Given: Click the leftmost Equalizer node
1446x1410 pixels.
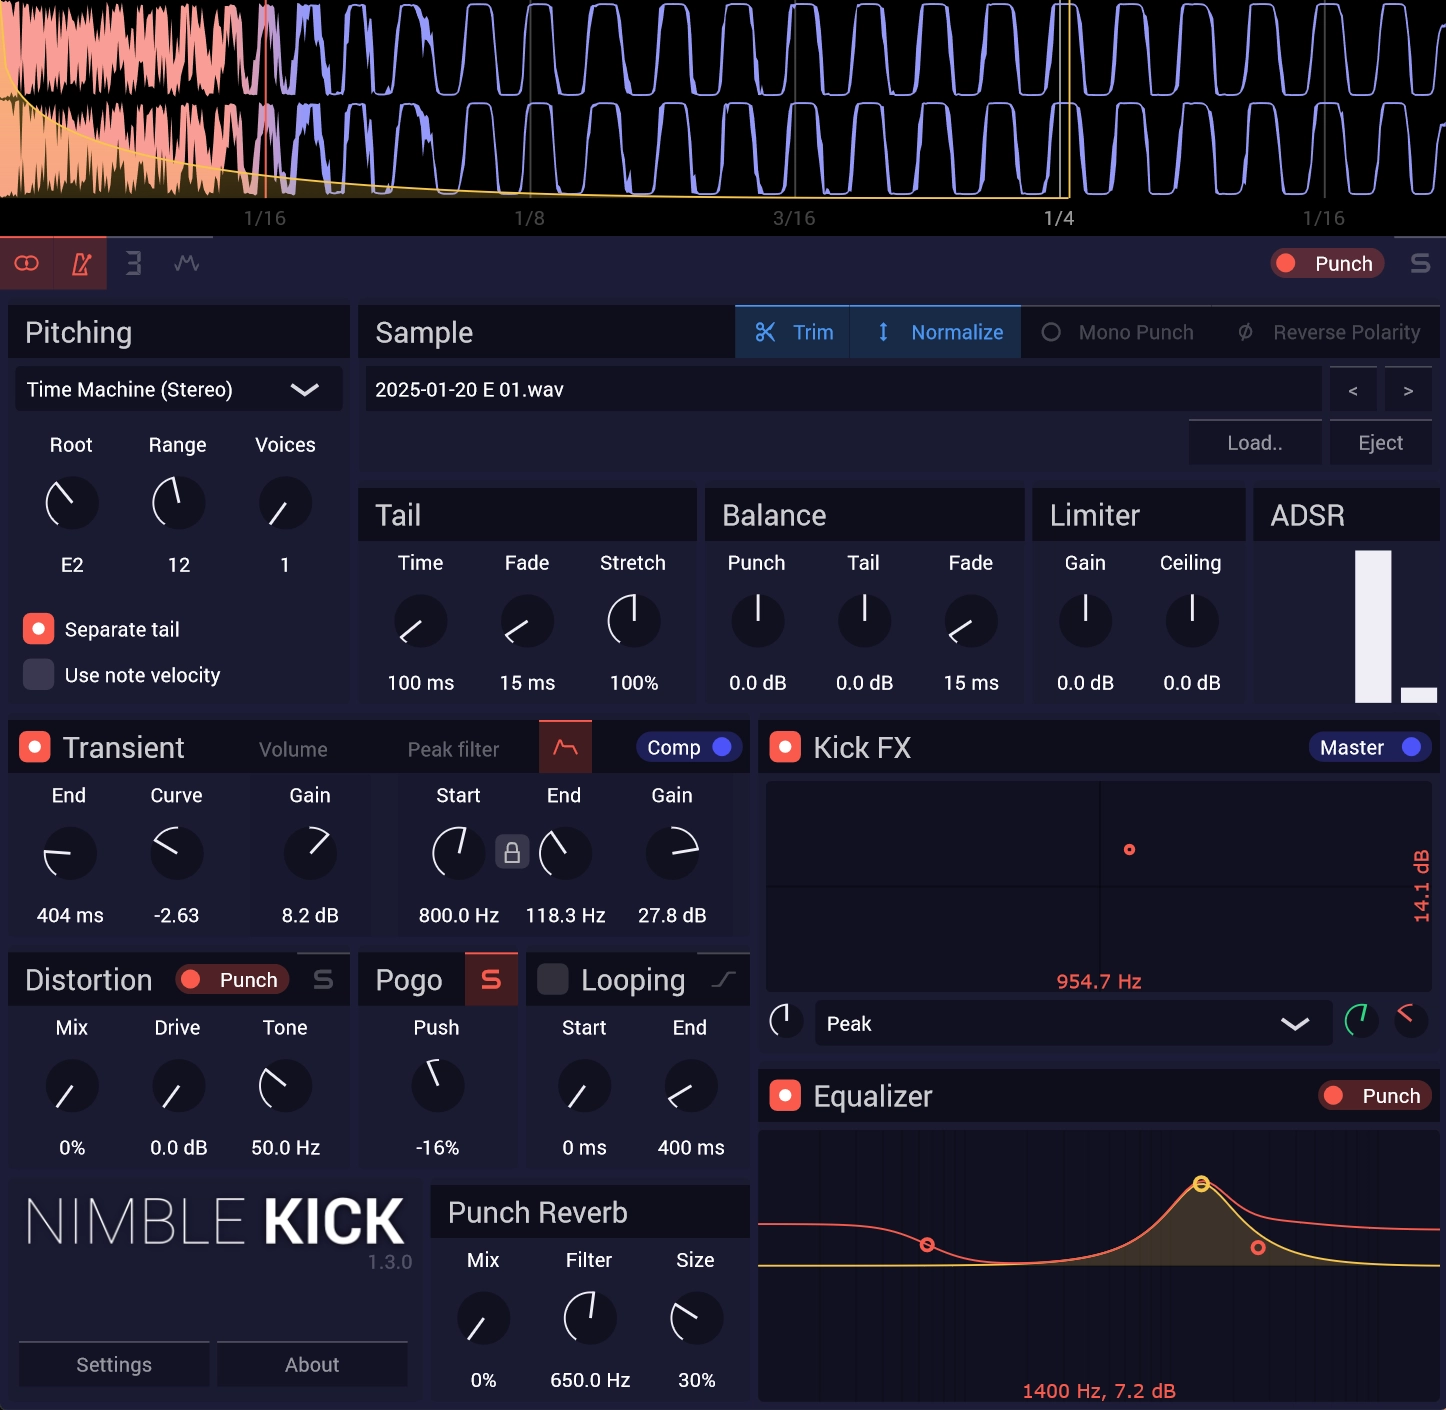Looking at the screenshot, I should tap(927, 1245).
